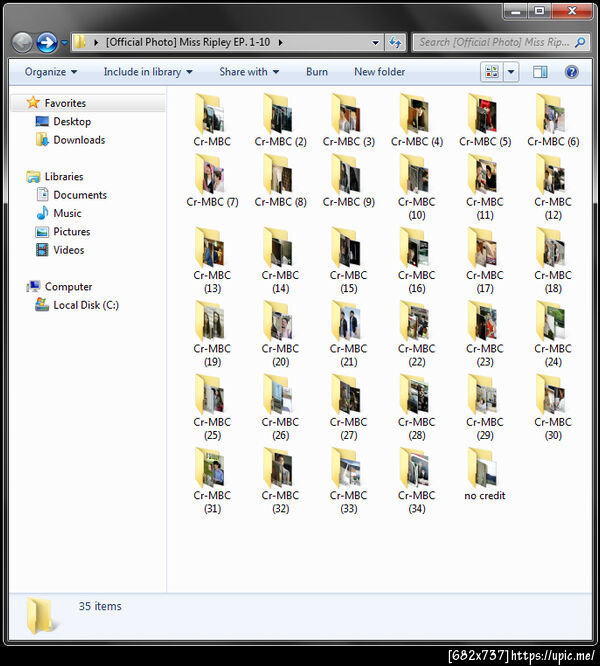Select the Cr-MBC (9) folder

(349, 181)
